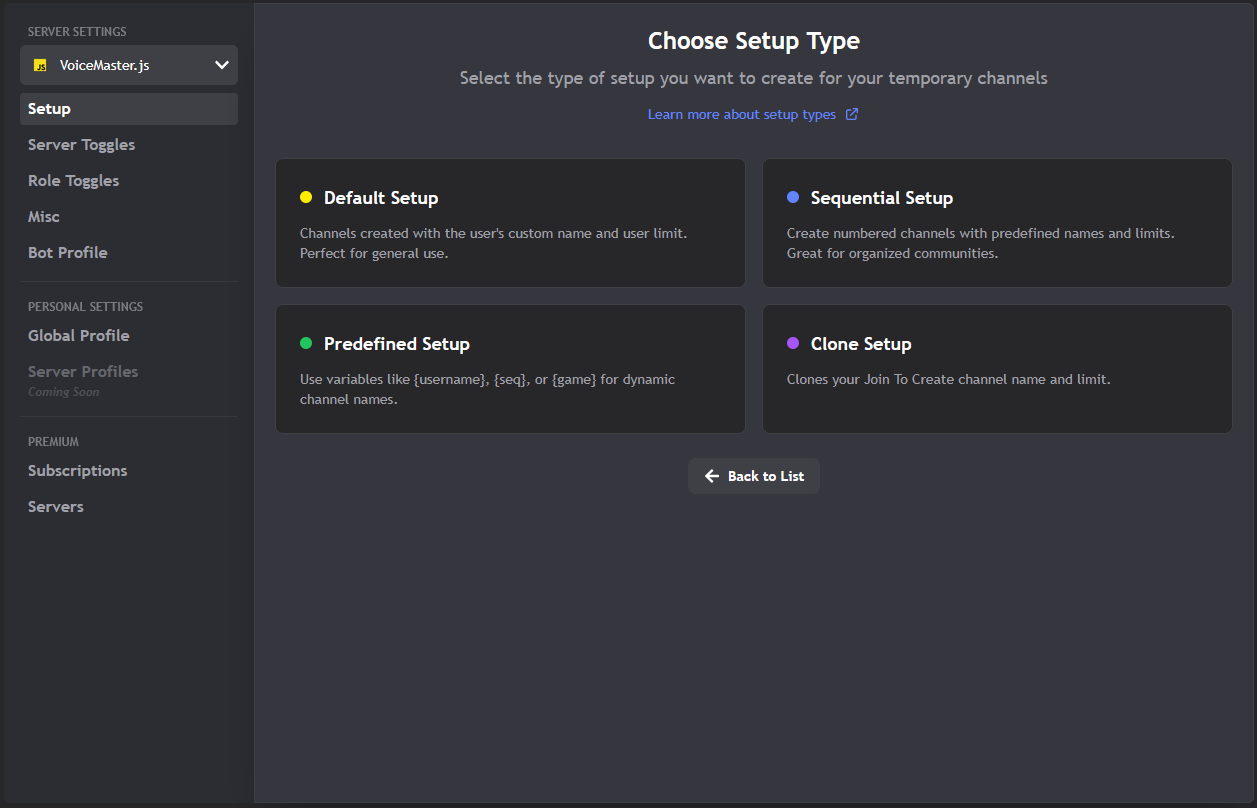
Task: Click the blue dot beside Sequential Setup
Action: (792, 197)
